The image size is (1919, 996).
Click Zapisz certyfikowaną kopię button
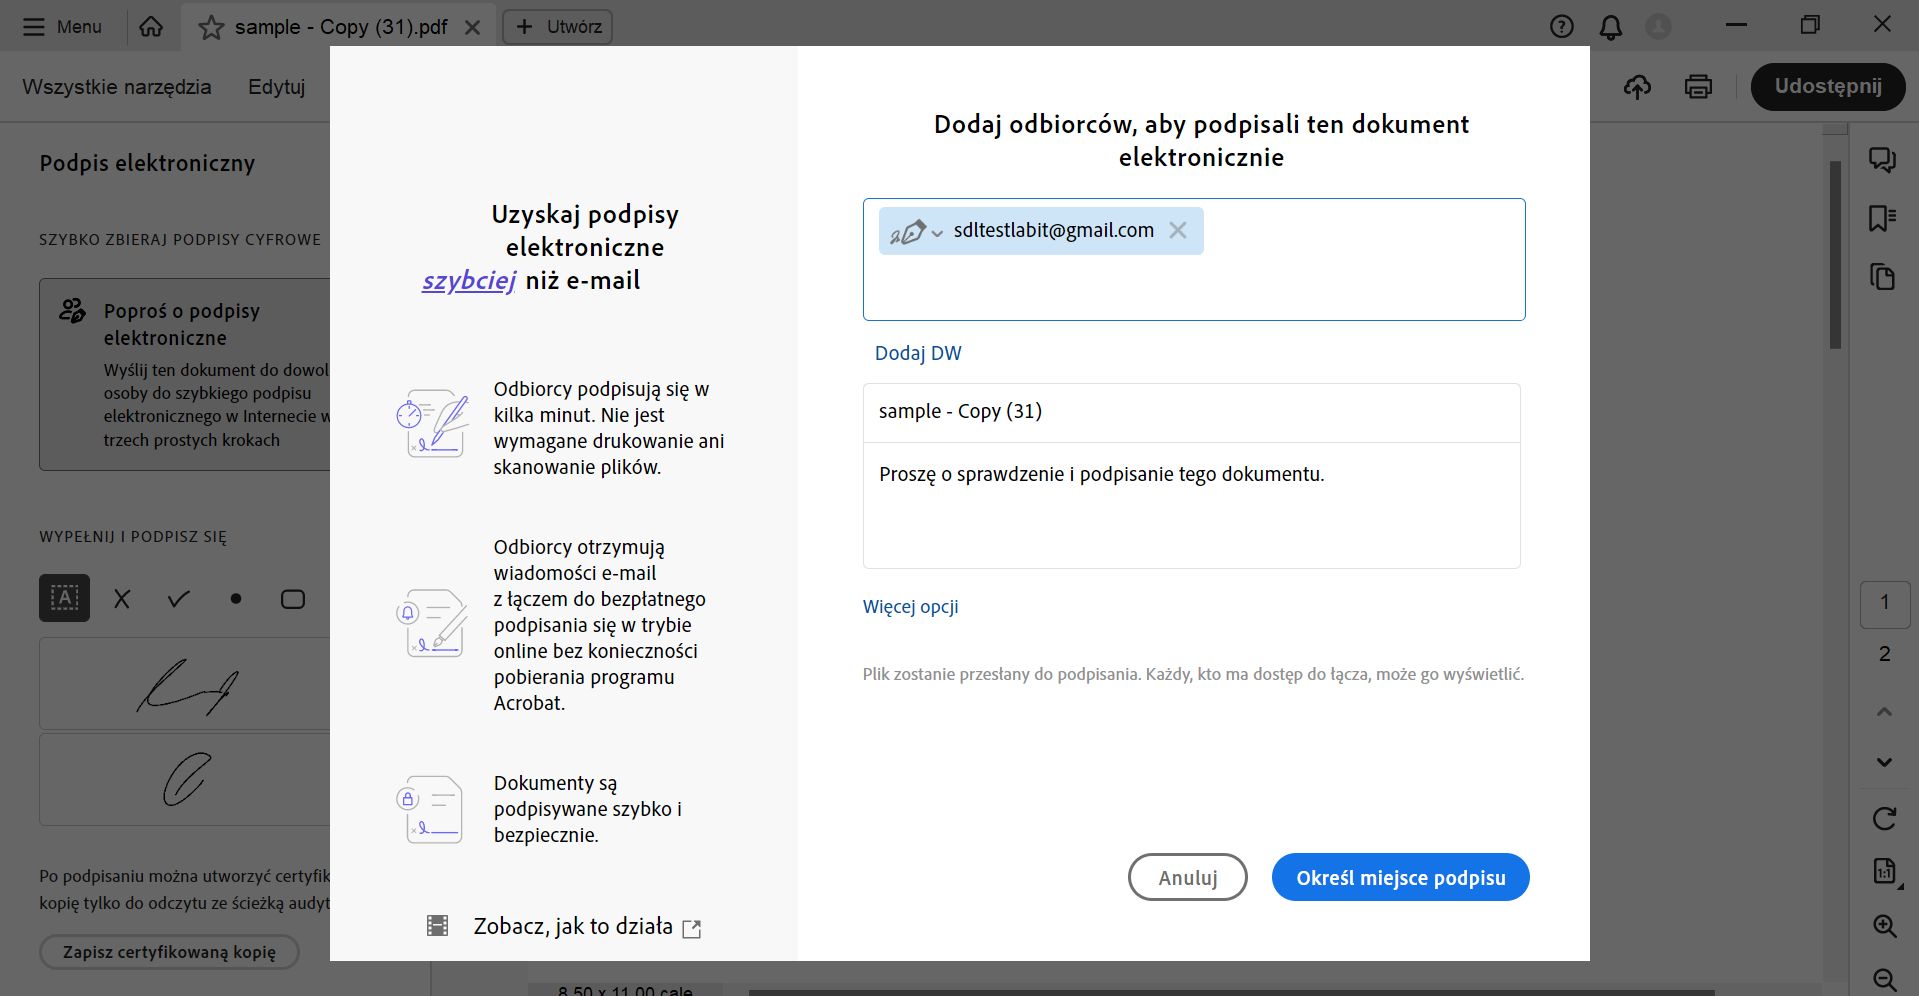click(169, 952)
